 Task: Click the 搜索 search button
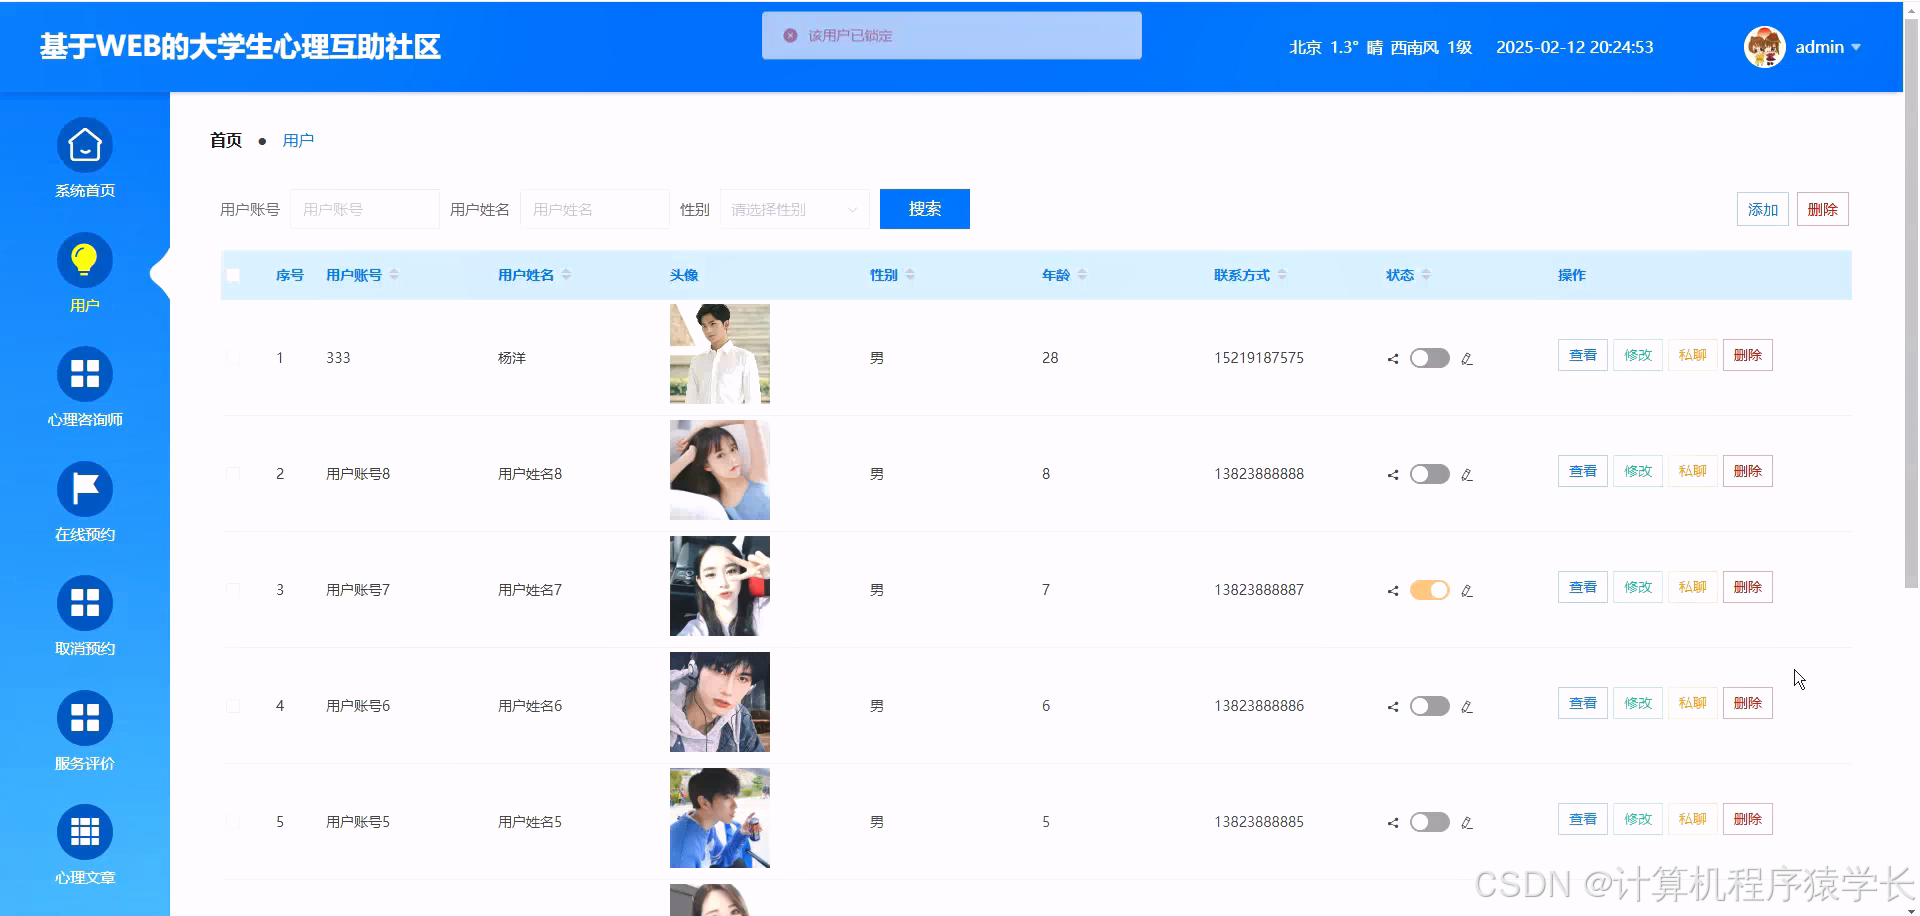(x=924, y=209)
